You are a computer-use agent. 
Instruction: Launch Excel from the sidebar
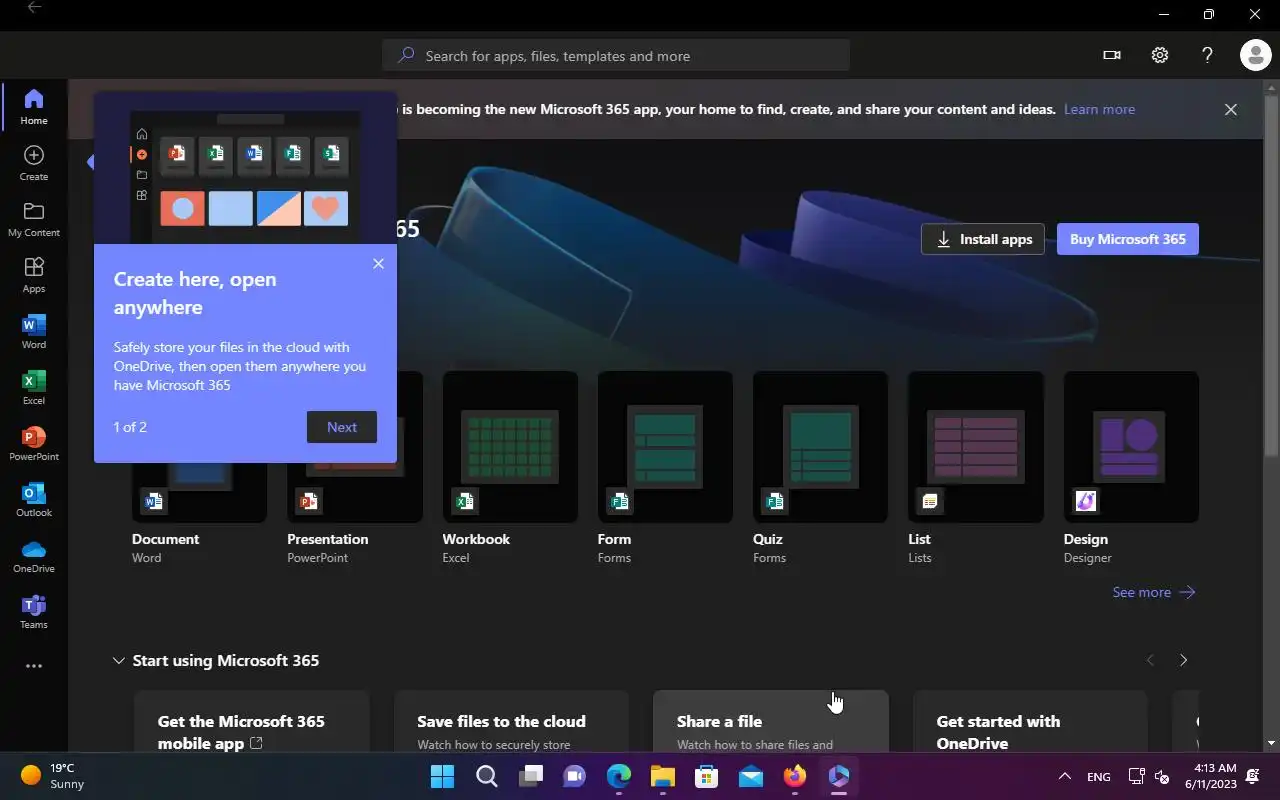33,387
